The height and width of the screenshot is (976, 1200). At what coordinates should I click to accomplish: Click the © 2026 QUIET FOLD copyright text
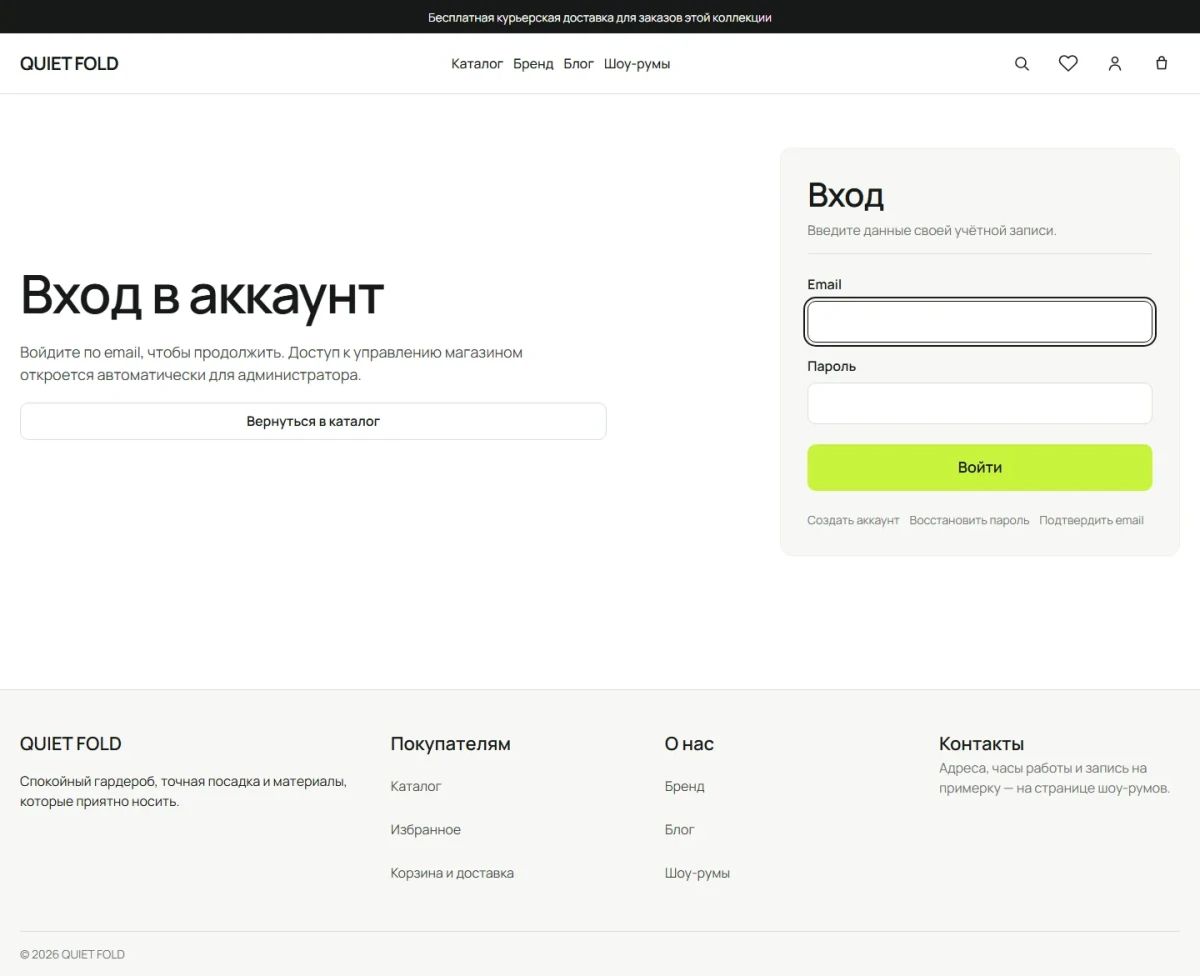[x=72, y=954]
